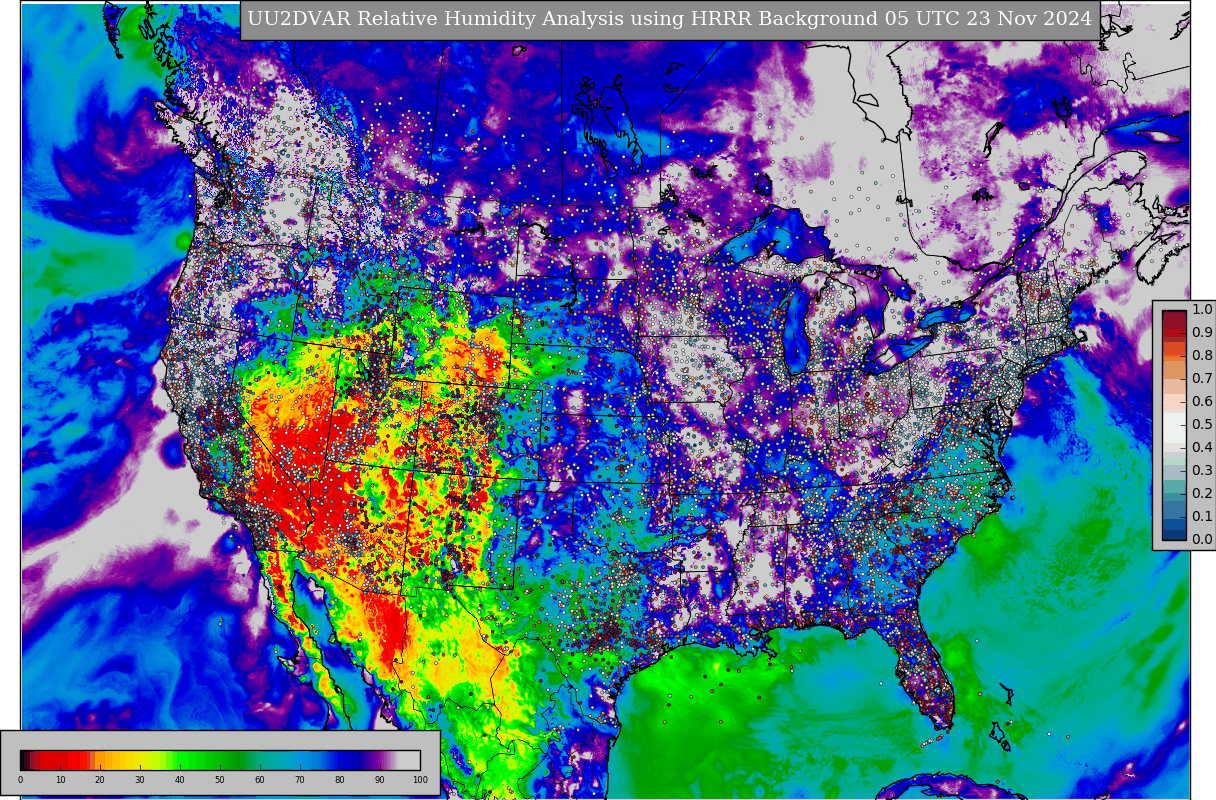
Task: Click the 0.6 label on the right colorbar
Action: [1202, 402]
